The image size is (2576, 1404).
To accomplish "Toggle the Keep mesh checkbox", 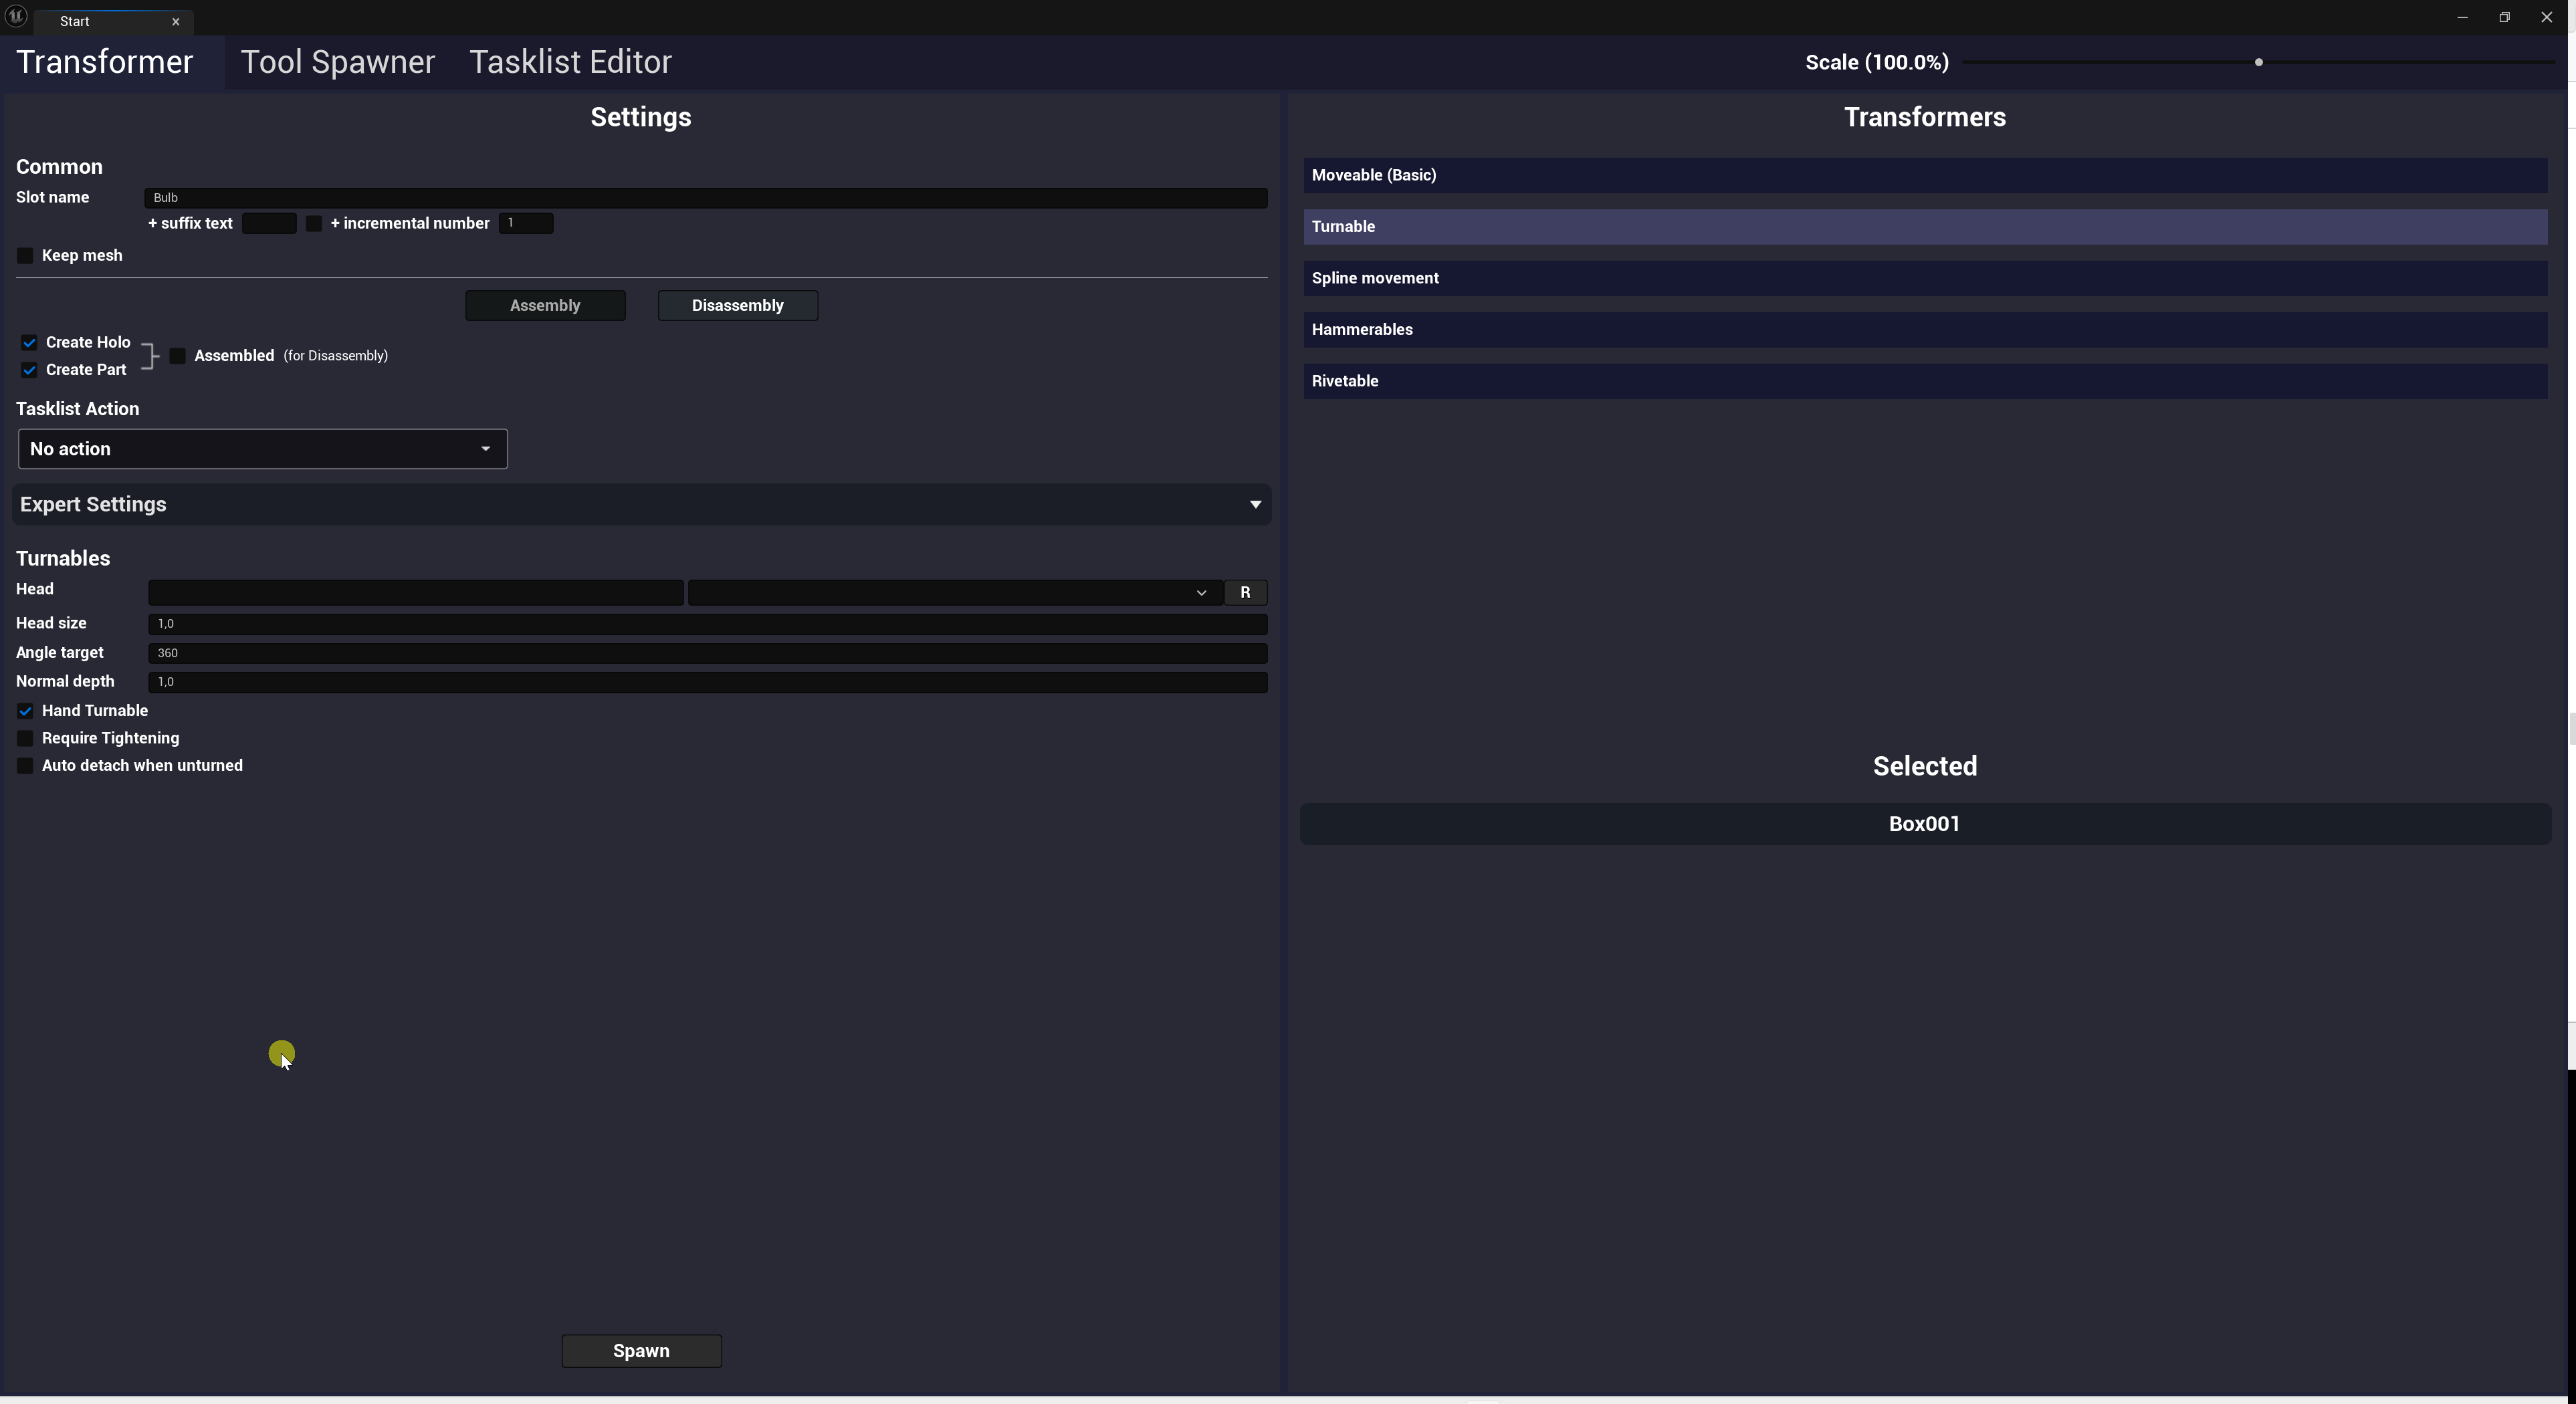I will click(x=26, y=256).
